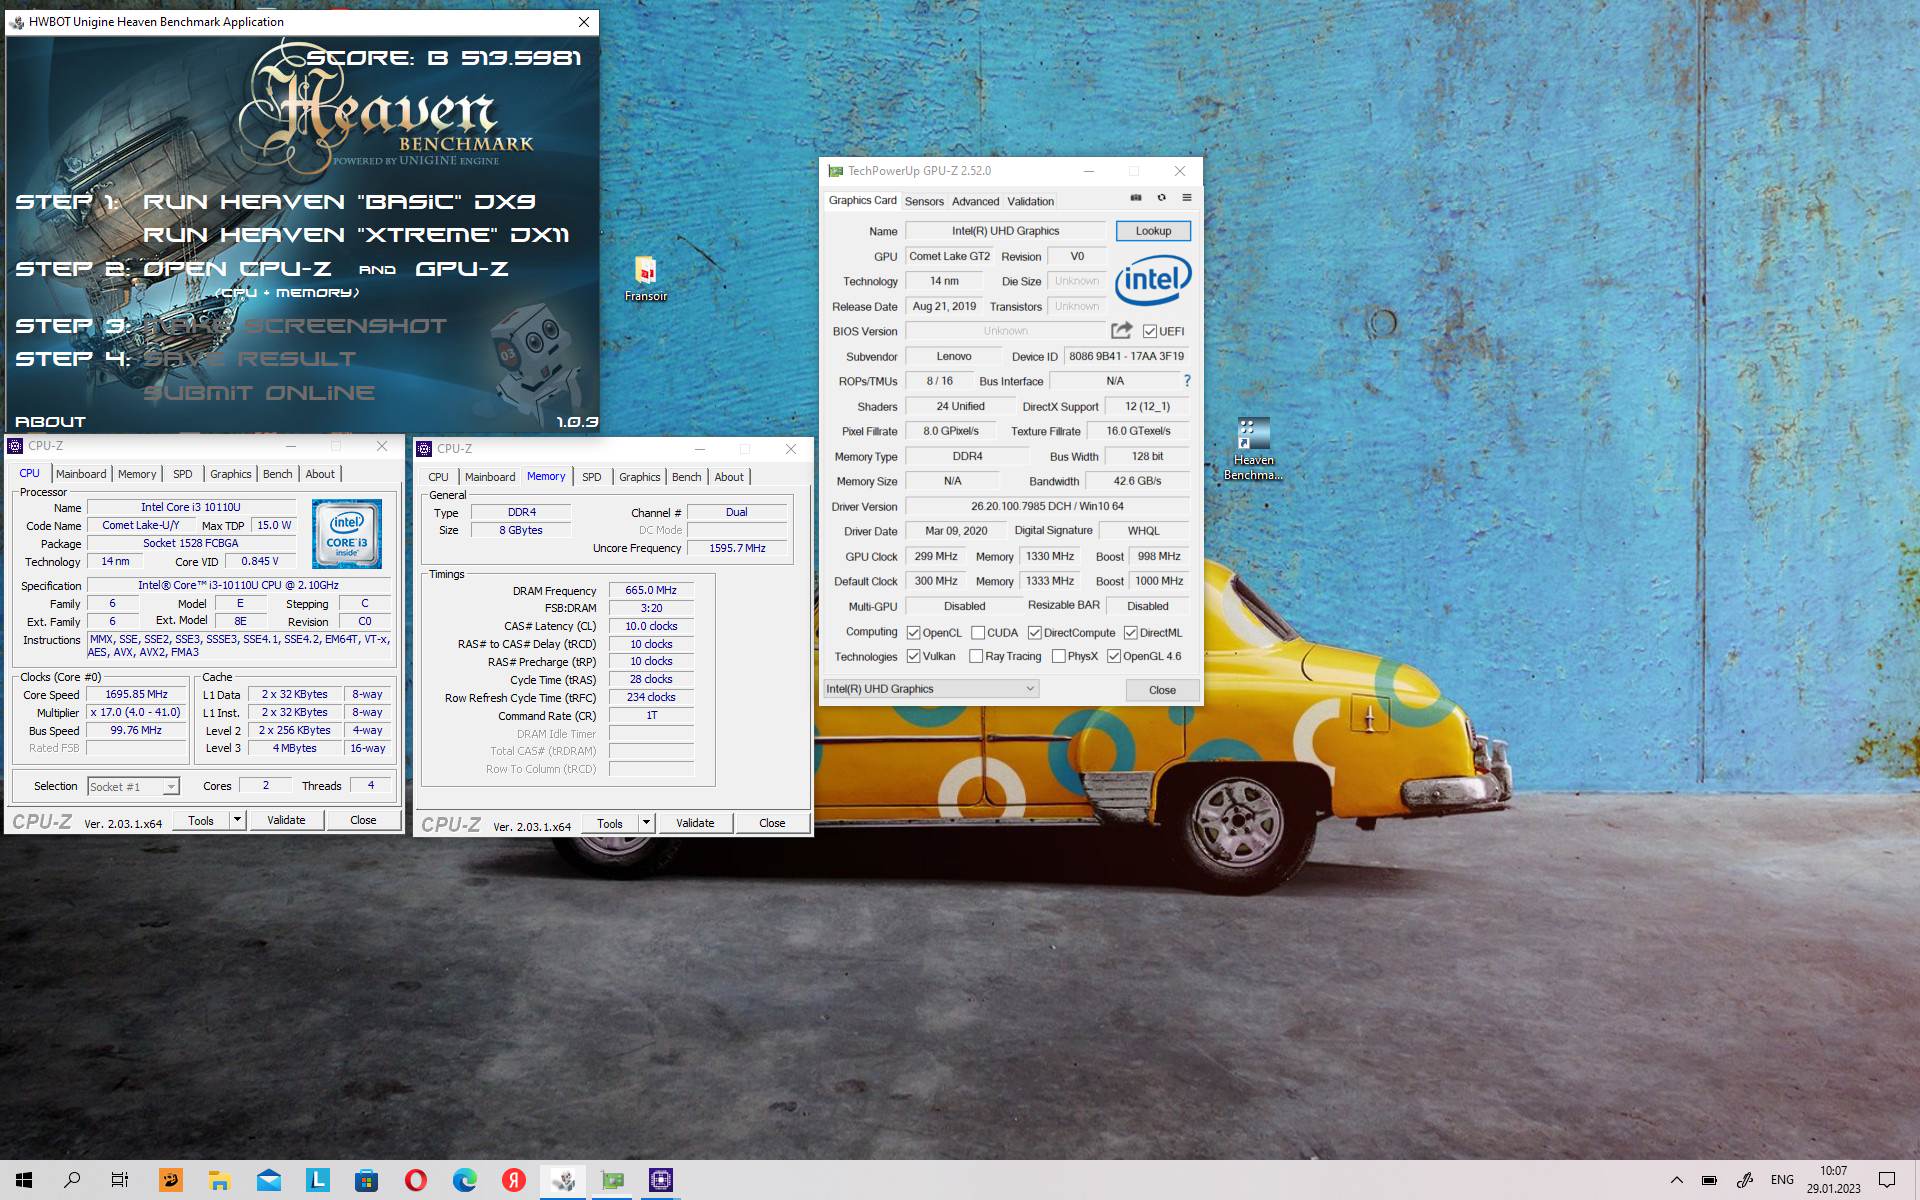The height and width of the screenshot is (1200, 1920).
Task: Open the Windows Start menu
Action: point(24,1180)
